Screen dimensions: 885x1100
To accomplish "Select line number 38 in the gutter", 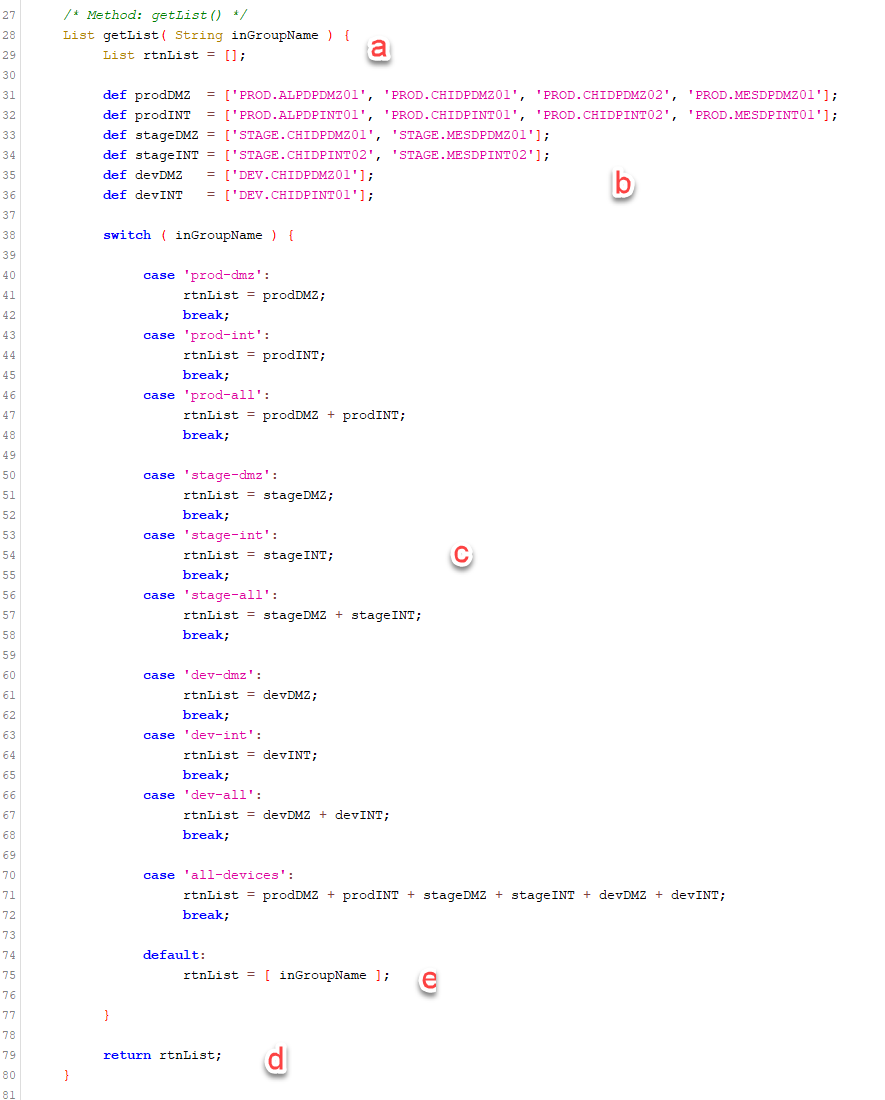I will pos(10,235).
